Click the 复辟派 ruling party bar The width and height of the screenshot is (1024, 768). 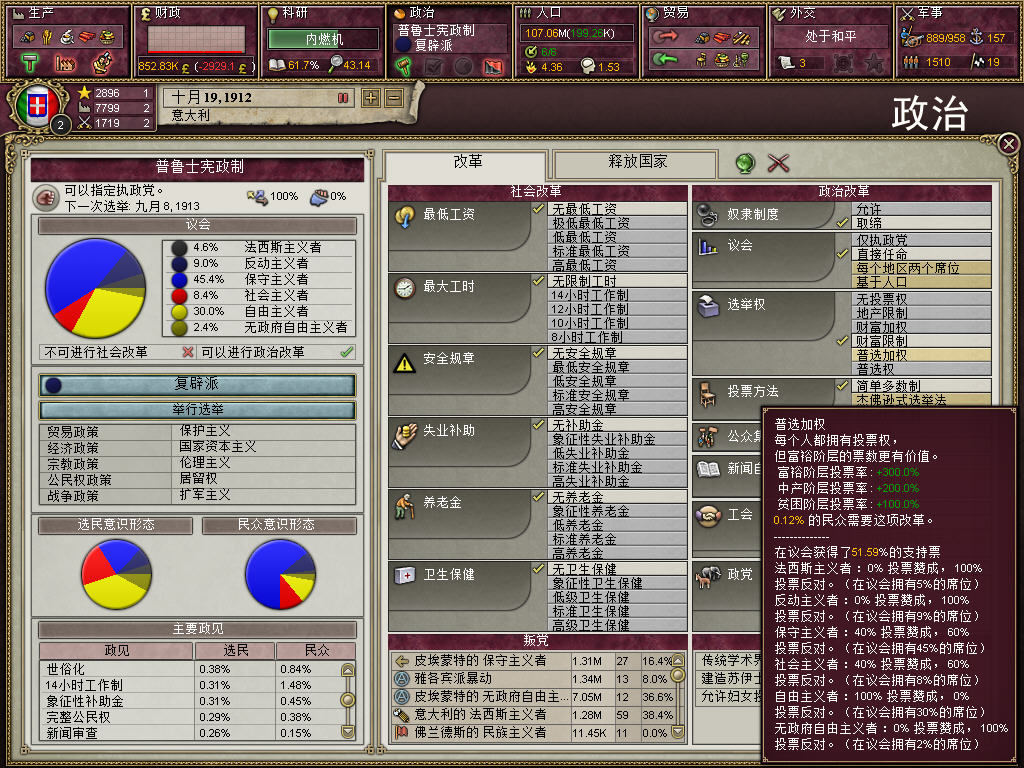(197, 384)
